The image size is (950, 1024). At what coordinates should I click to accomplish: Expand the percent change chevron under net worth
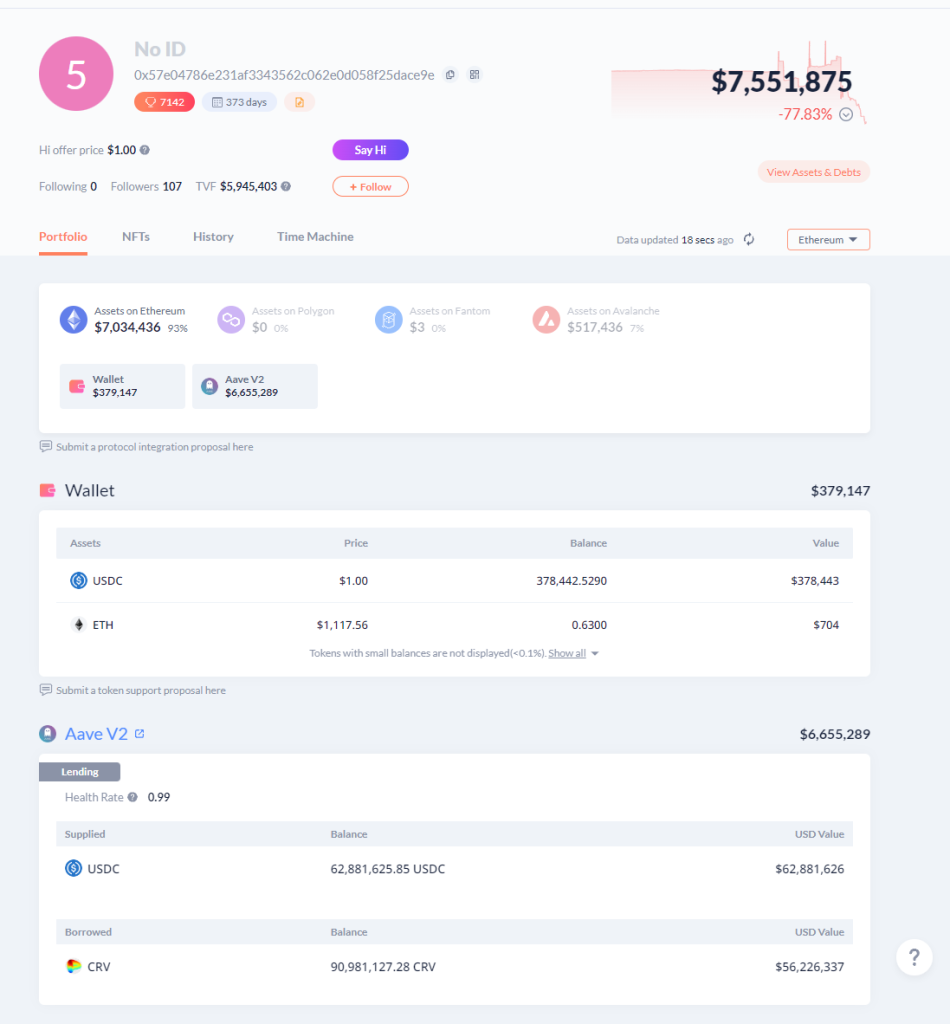(x=846, y=115)
